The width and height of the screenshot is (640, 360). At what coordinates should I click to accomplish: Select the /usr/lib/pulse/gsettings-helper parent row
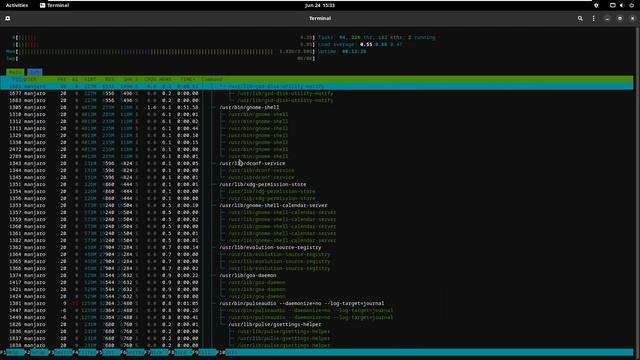click(317, 324)
